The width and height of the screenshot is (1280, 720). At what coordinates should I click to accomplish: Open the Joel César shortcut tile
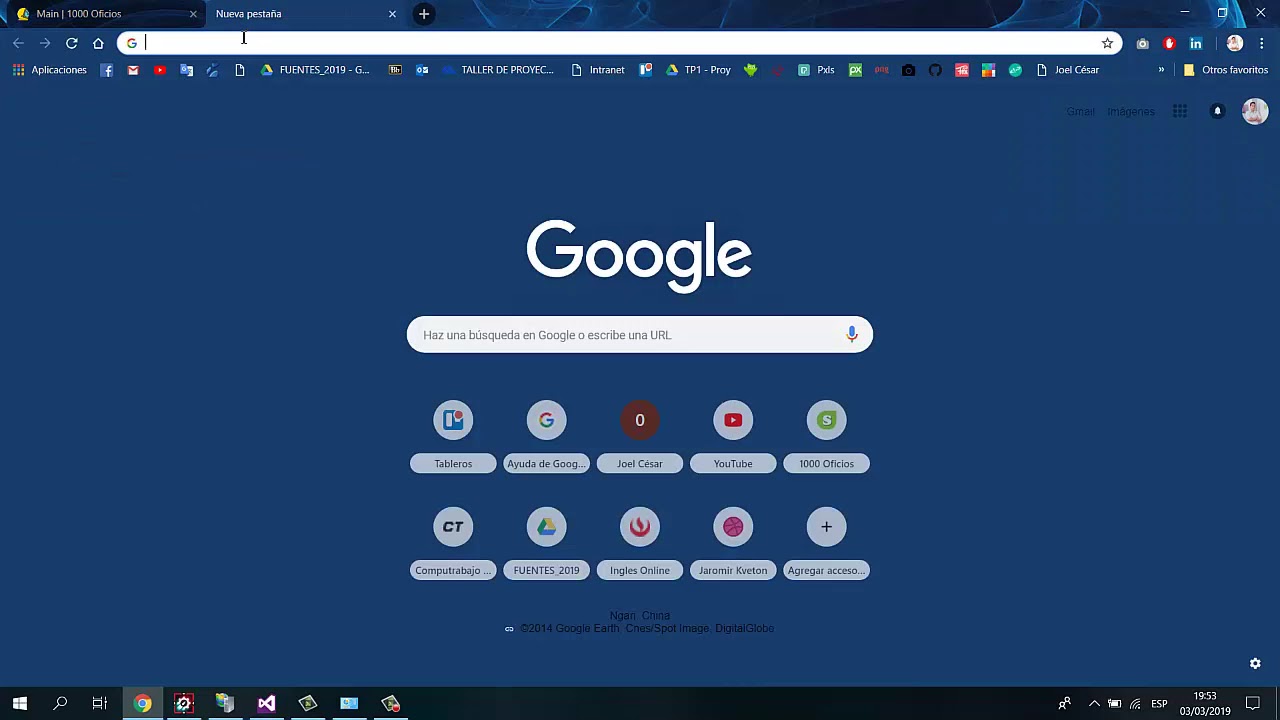[x=640, y=436]
